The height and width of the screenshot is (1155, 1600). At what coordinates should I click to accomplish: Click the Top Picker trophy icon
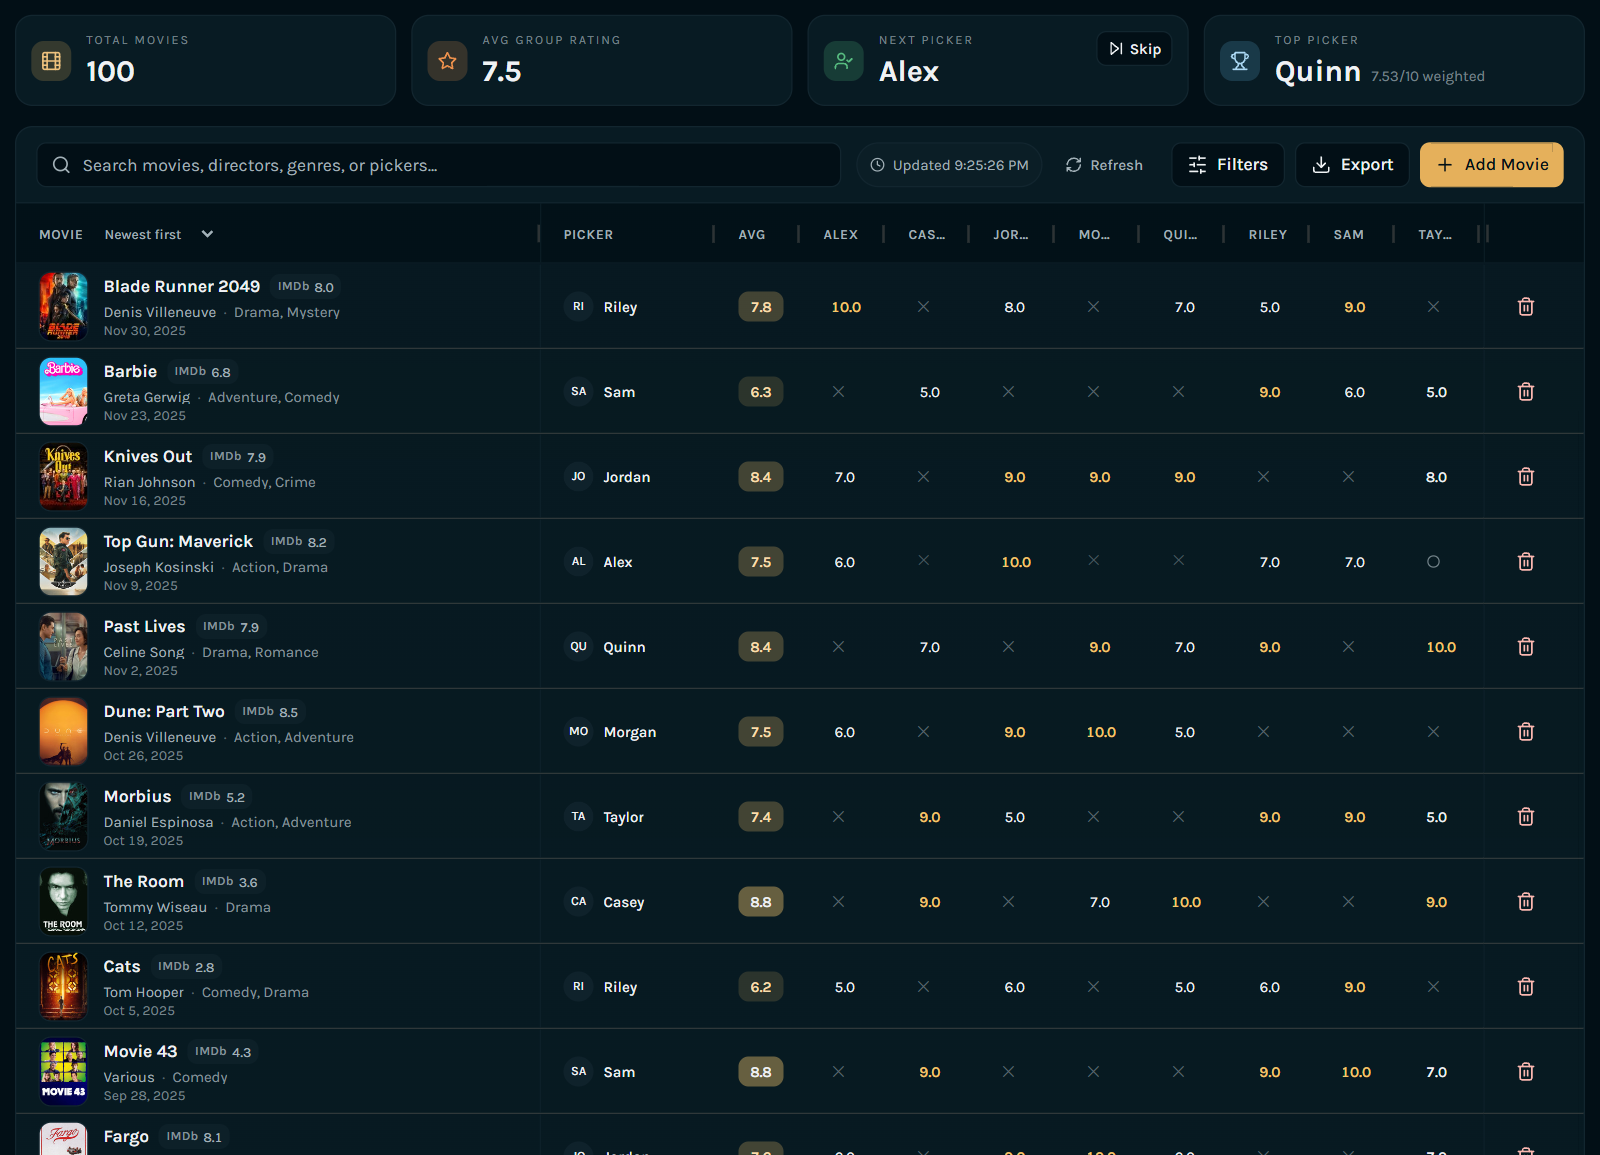point(1239,61)
